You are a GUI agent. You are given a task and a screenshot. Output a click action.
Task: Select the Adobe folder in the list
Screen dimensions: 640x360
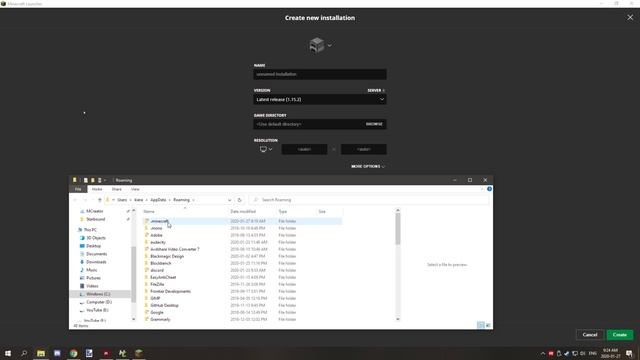[156, 235]
